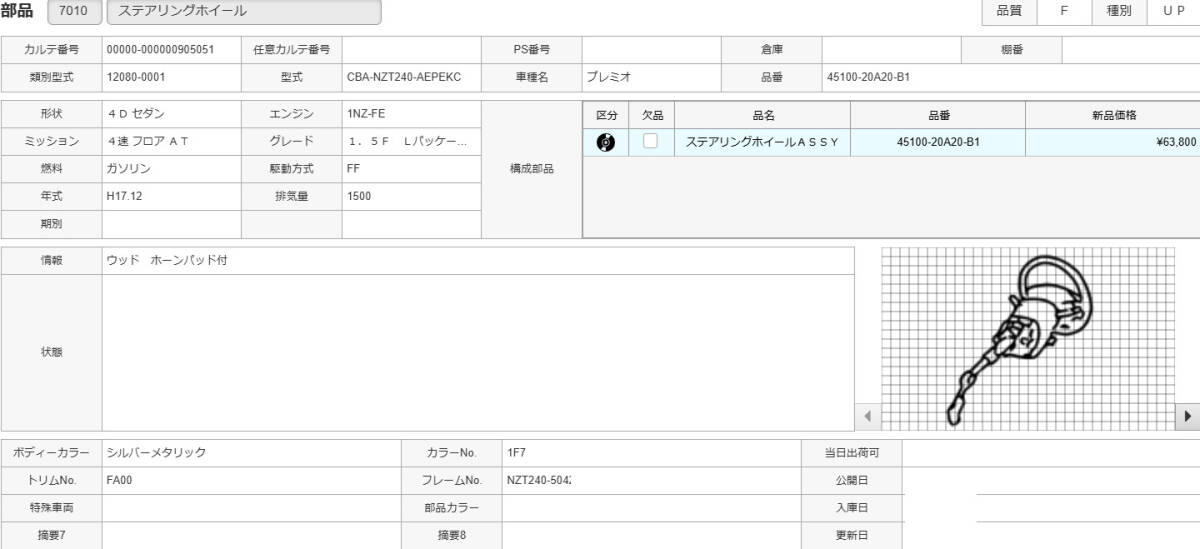1200x549 pixels.
Task: Click the diagram scroll right arrow
Action: pos(1188,415)
